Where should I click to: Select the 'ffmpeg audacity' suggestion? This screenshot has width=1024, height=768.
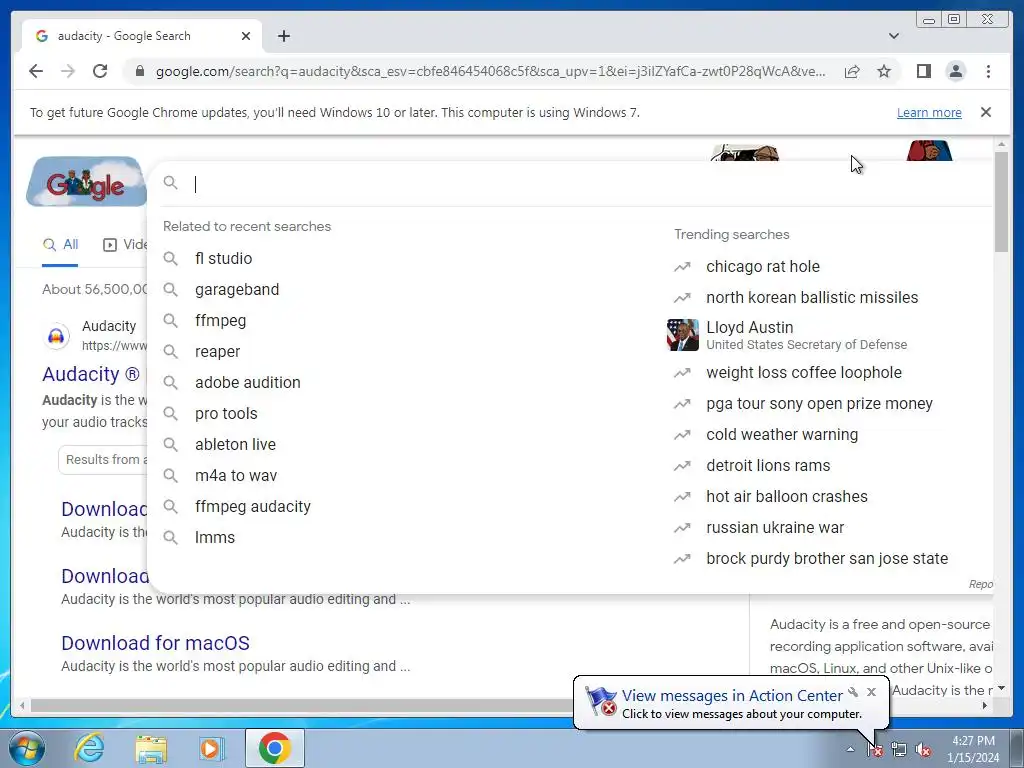(253, 506)
